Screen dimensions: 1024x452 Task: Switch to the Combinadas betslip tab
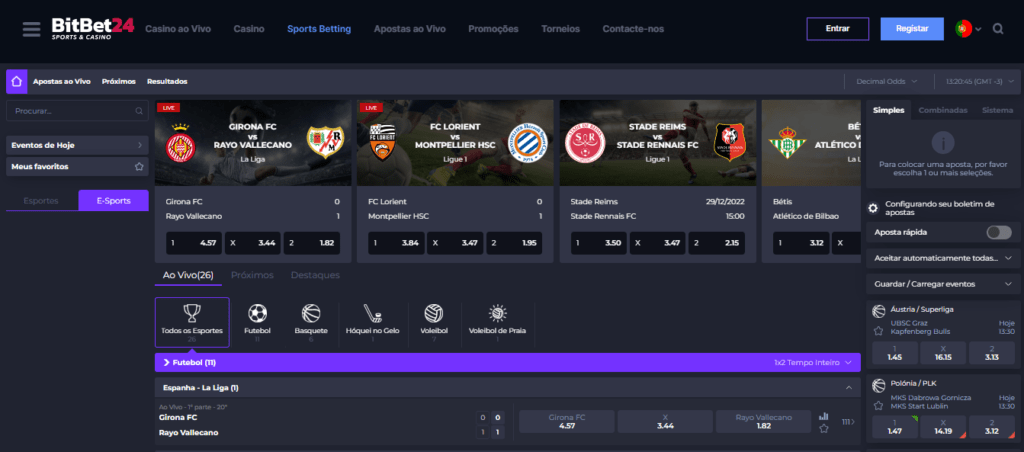click(x=942, y=110)
